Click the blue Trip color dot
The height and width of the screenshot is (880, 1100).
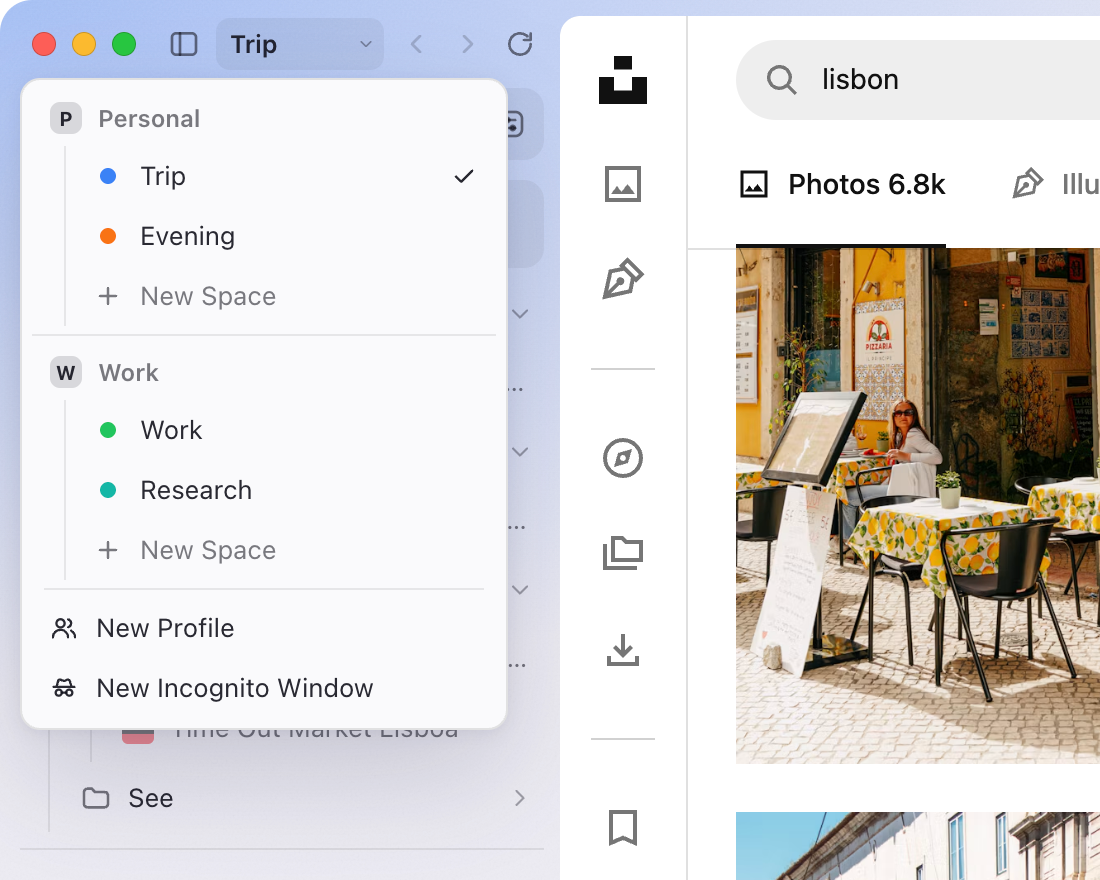[x=108, y=176]
